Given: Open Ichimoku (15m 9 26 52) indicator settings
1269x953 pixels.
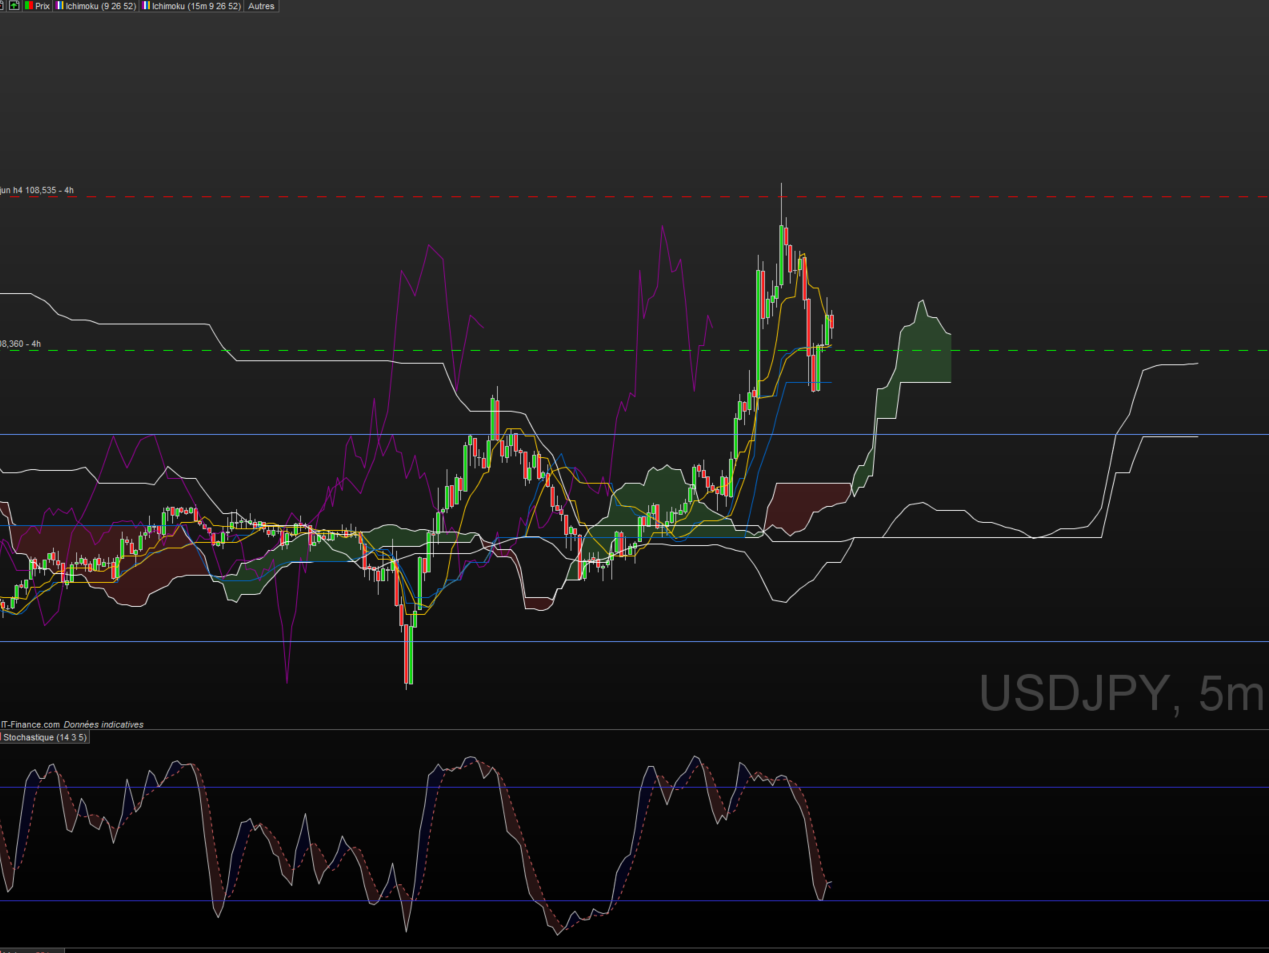Looking at the screenshot, I should click(x=191, y=5).
